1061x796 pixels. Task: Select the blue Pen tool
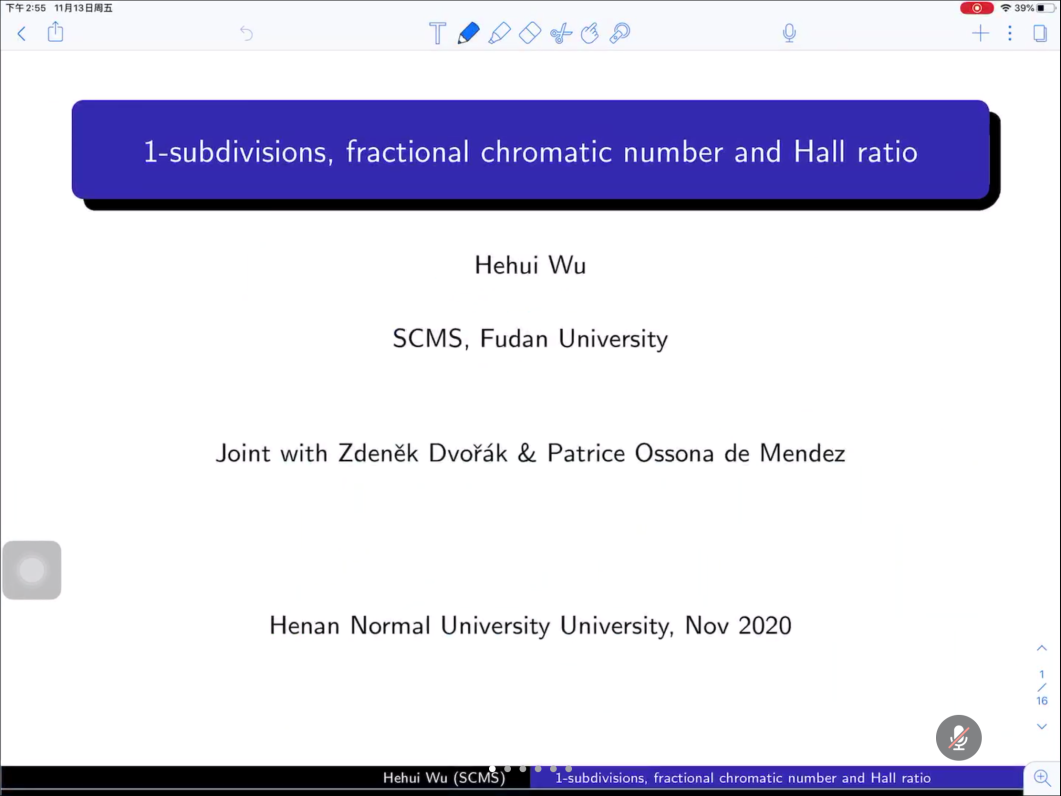pos(468,33)
